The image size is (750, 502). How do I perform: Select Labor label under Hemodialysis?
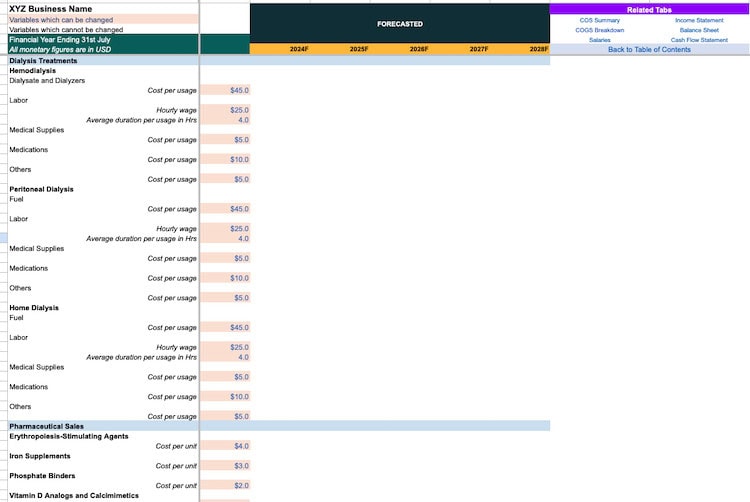[x=19, y=100]
